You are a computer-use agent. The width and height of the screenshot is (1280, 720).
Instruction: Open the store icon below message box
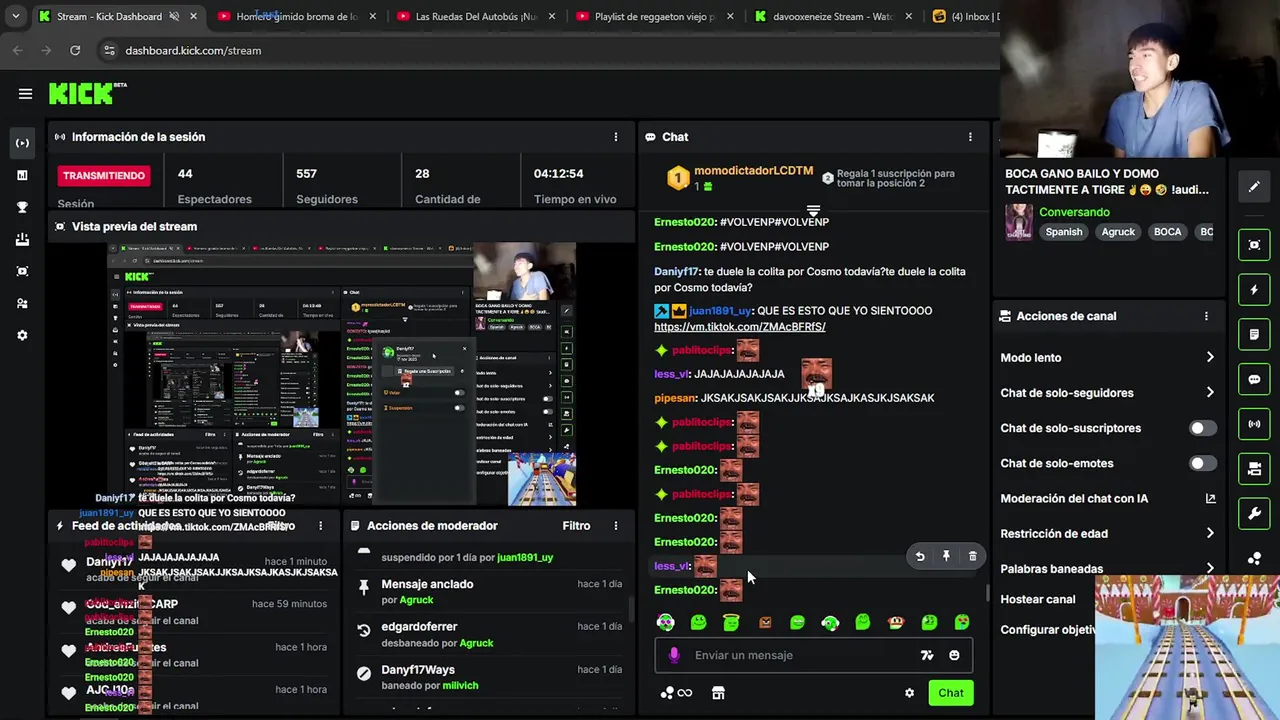(718, 693)
